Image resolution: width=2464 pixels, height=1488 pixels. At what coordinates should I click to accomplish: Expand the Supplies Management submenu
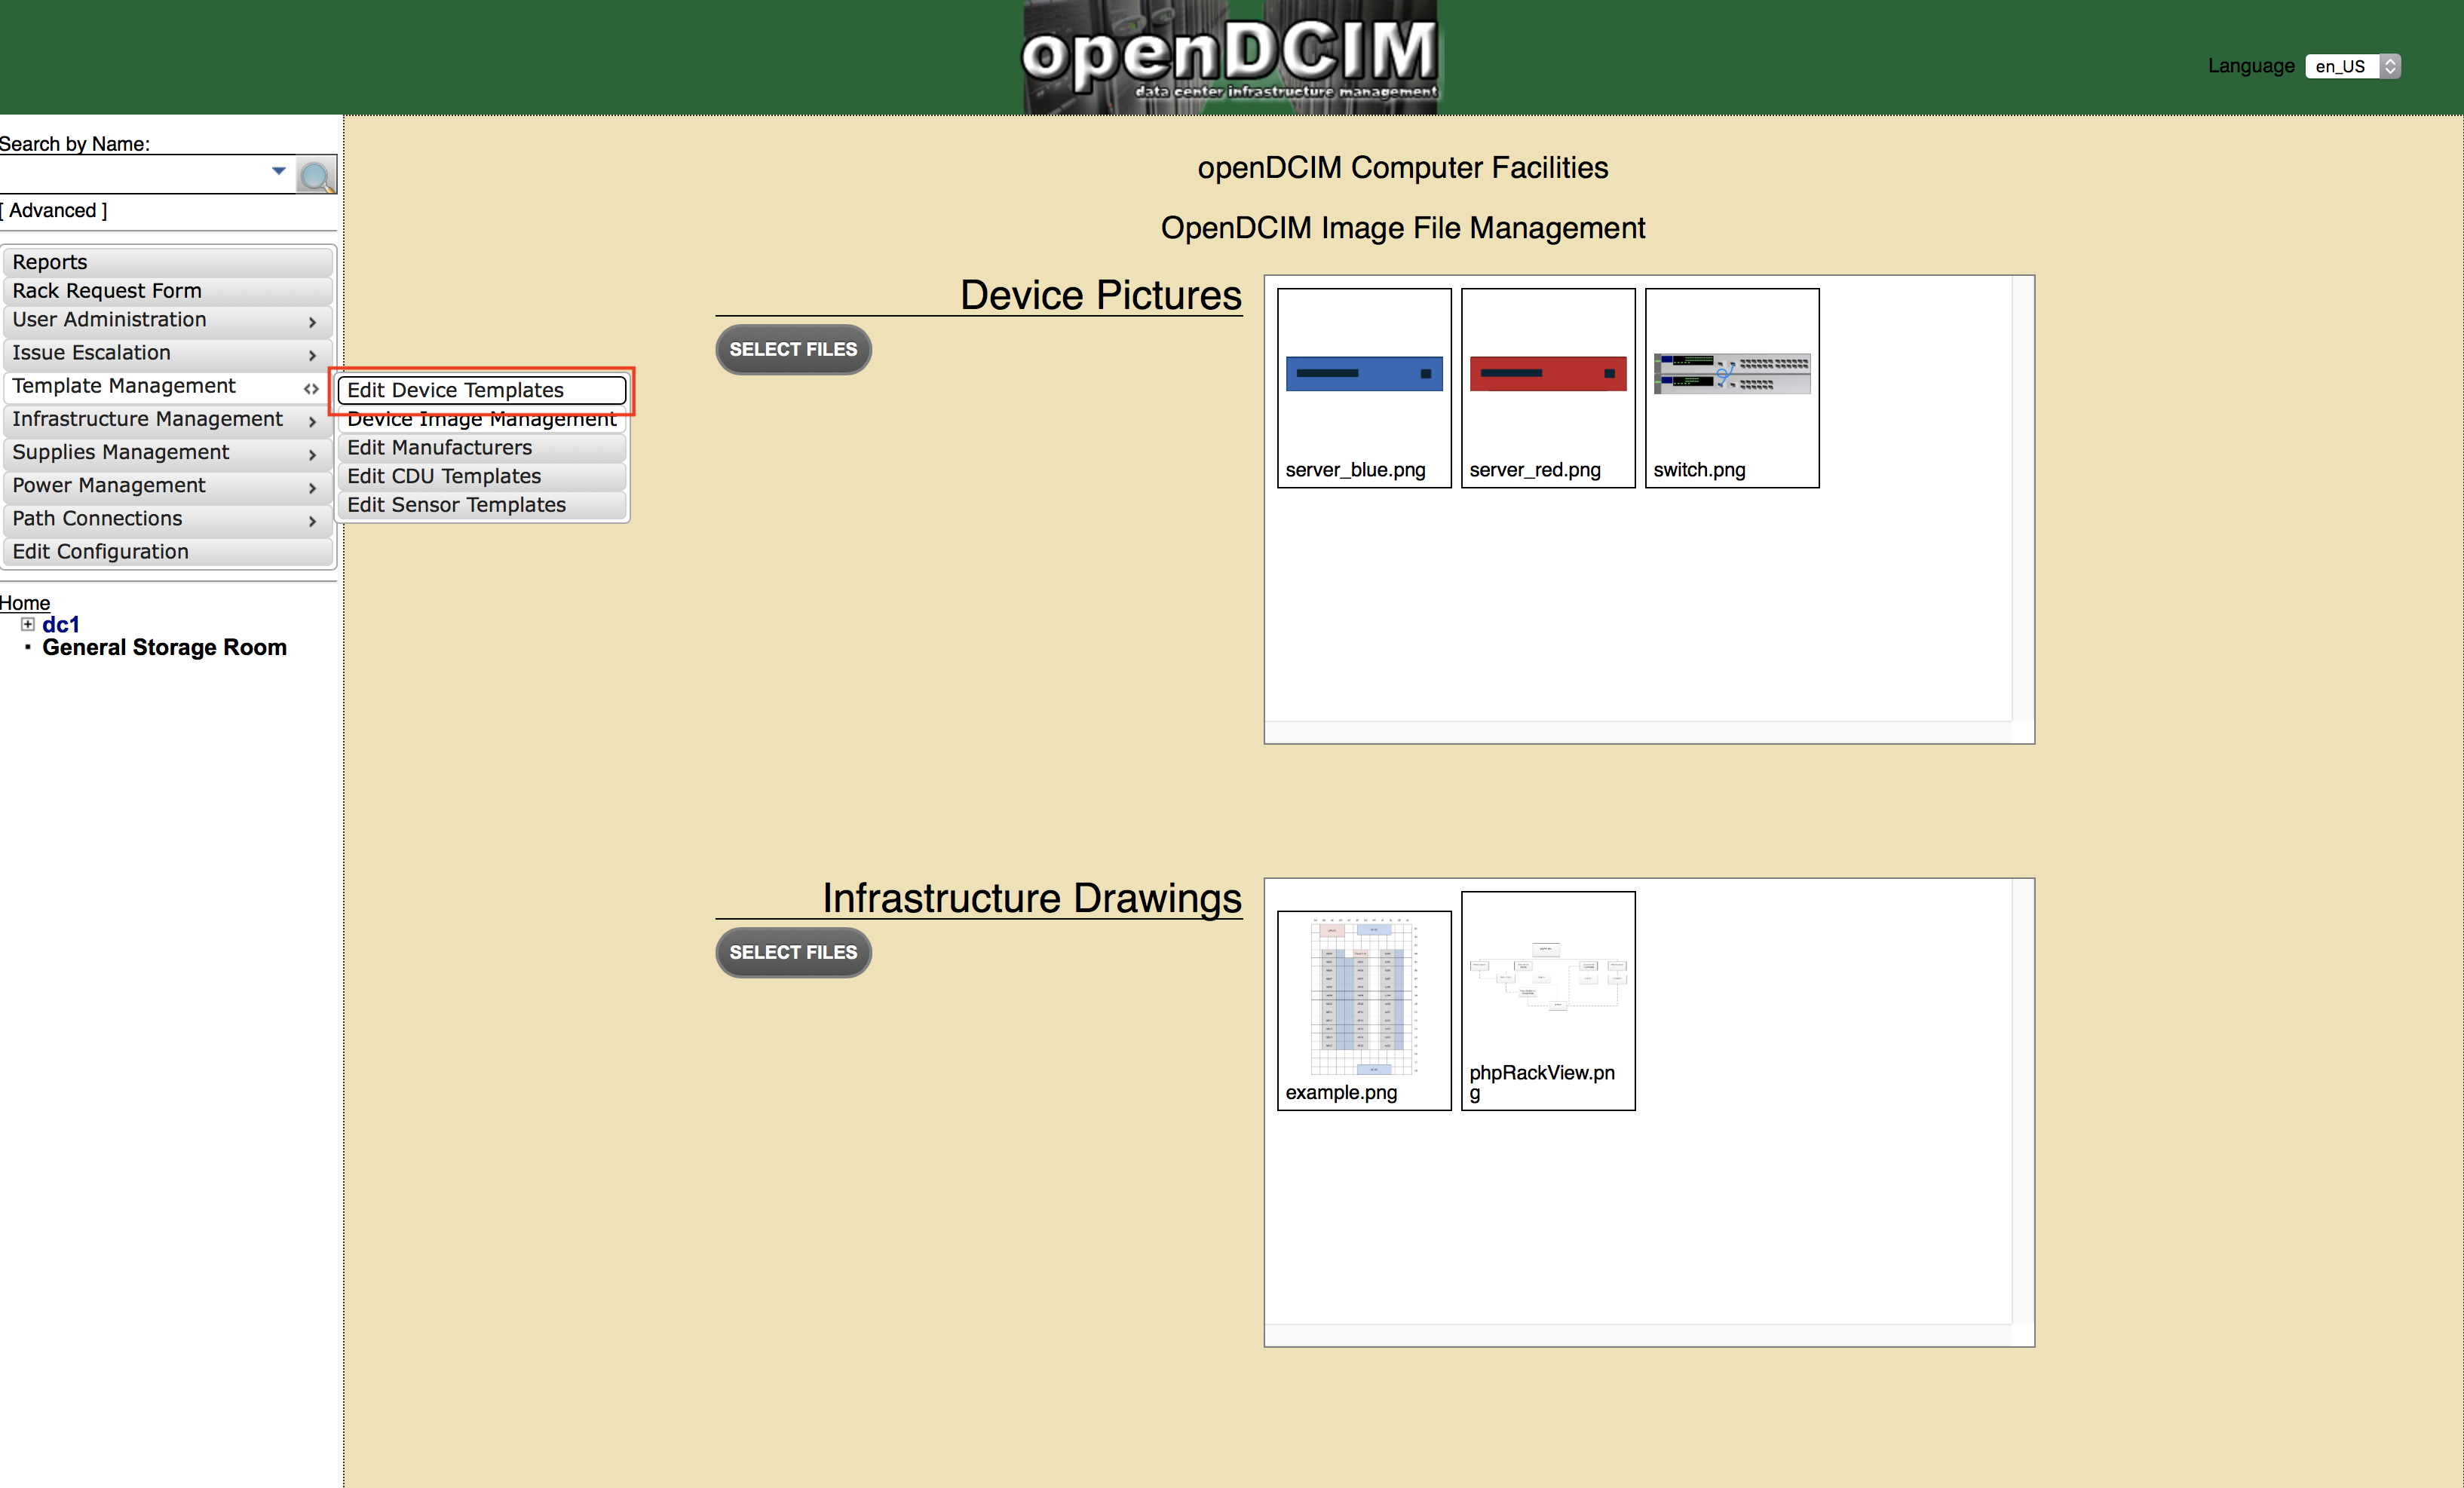click(x=168, y=453)
